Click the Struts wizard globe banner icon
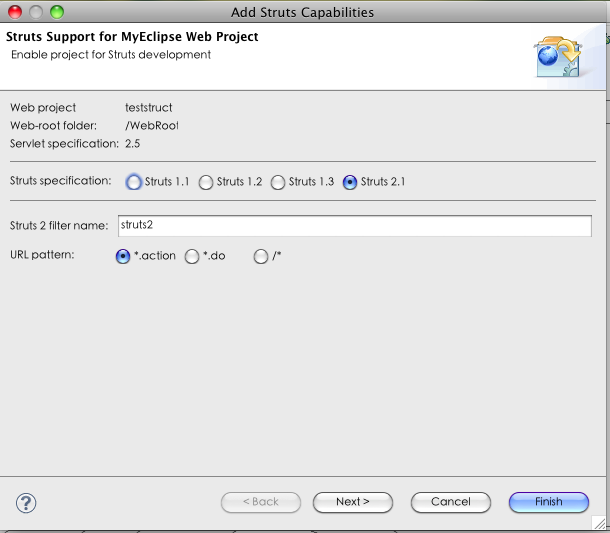 coord(558,57)
